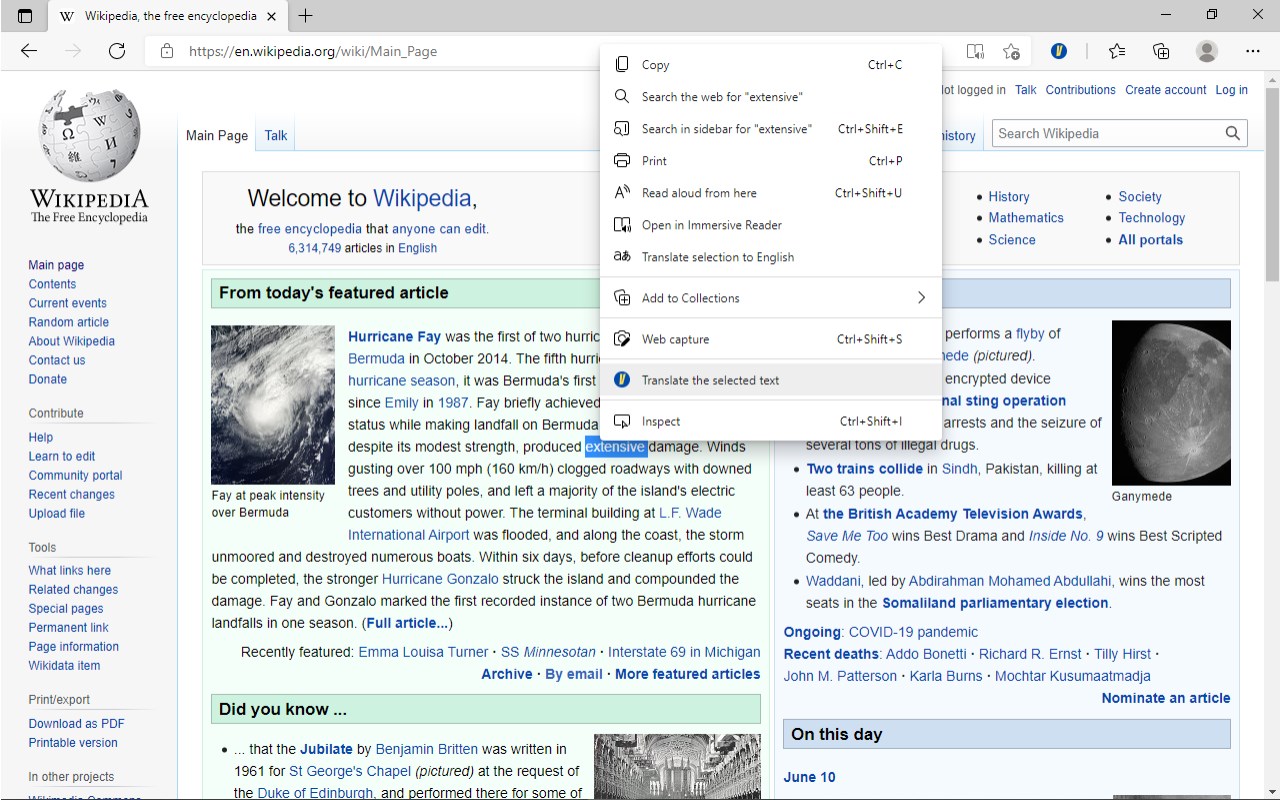Open the Community portal link
Screen dimensions: 1280x800
tap(76, 475)
